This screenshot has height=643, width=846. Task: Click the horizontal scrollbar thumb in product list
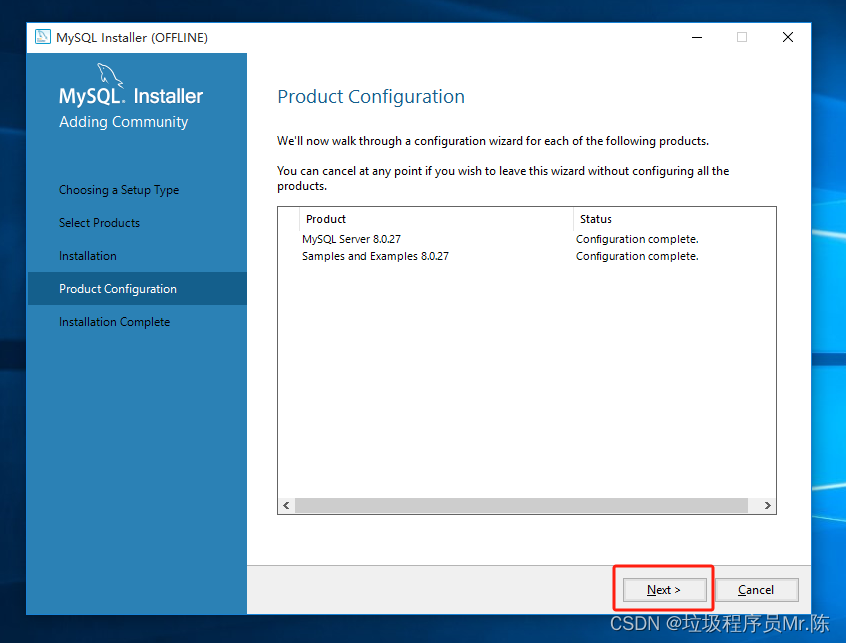(521, 505)
